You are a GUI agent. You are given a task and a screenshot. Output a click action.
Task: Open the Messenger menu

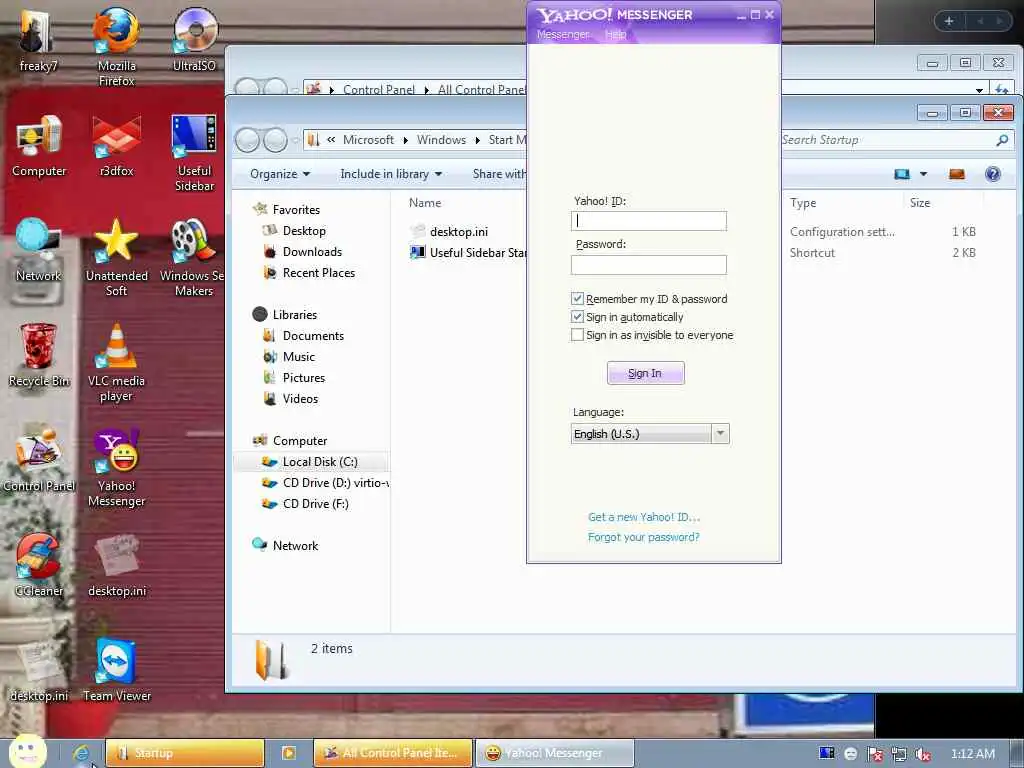(x=562, y=35)
